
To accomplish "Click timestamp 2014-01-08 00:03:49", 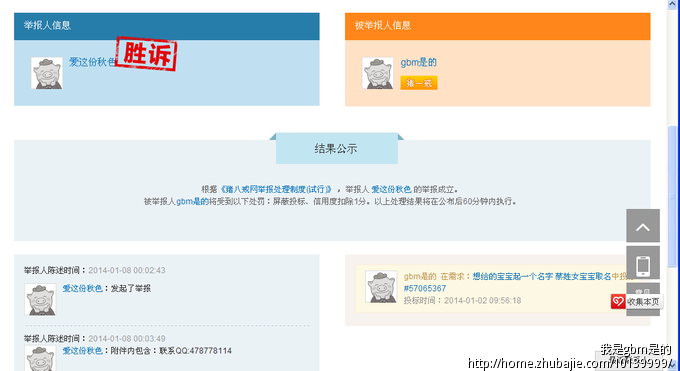I will click(x=127, y=338).
